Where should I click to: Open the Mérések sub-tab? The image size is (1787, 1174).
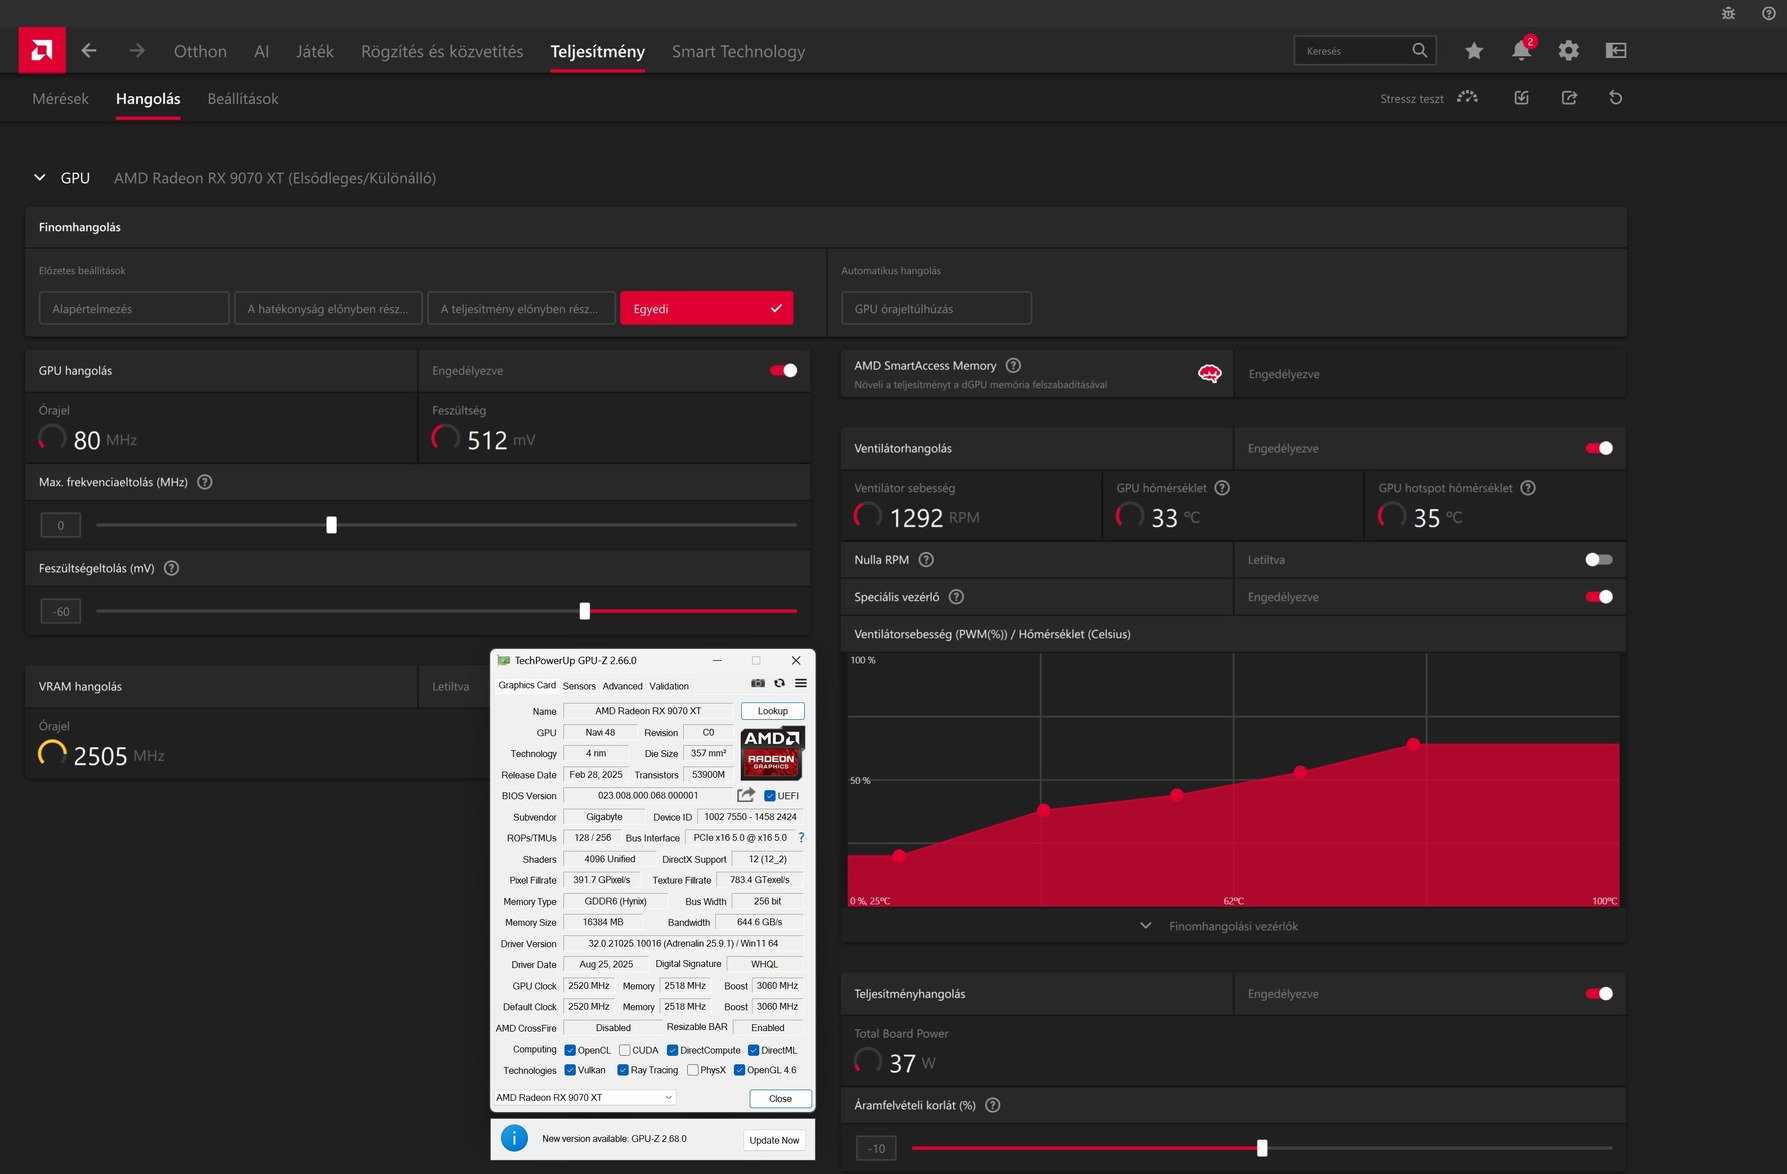tap(60, 99)
